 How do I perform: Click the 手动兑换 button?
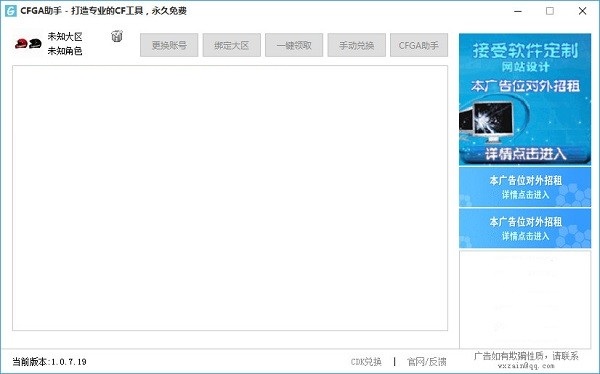click(356, 45)
